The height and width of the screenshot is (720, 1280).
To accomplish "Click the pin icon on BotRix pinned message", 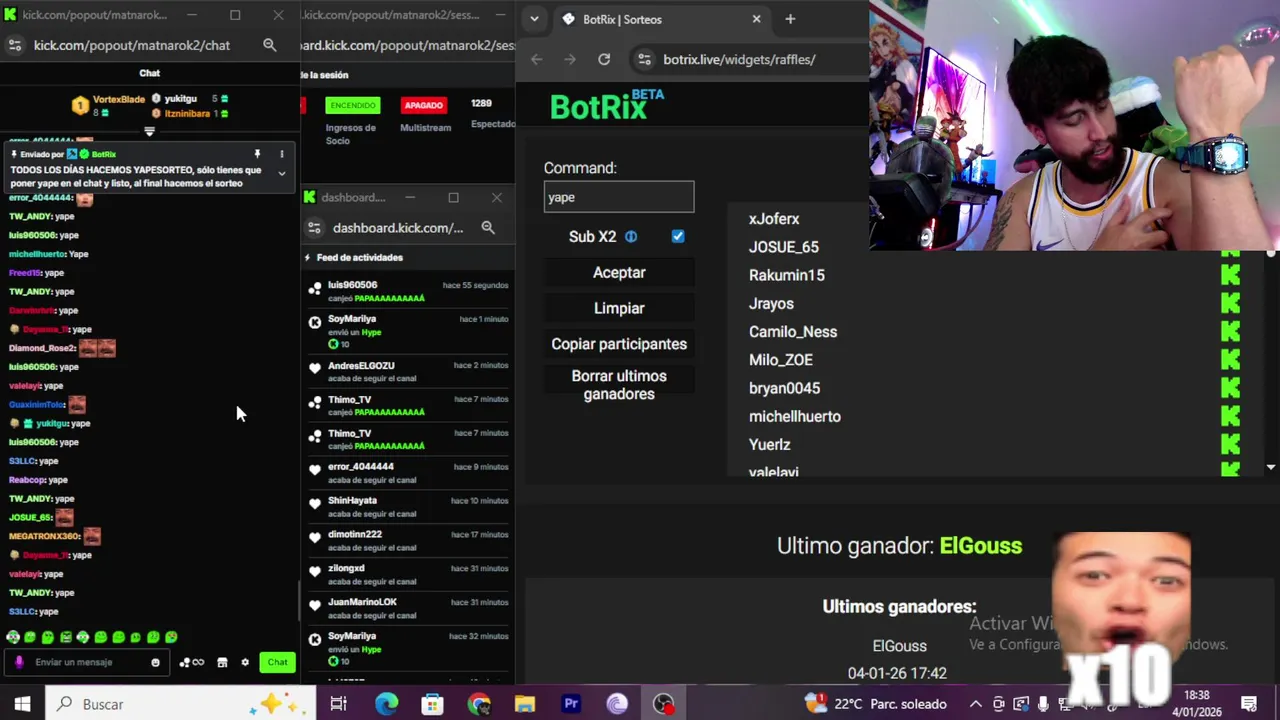I will click(257, 154).
